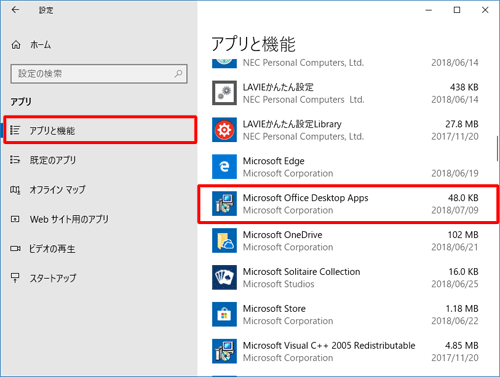Click the Visual C++ 2005 Redistributable icon
This screenshot has width=500, height=377.
pyautogui.click(x=224, y=351)
